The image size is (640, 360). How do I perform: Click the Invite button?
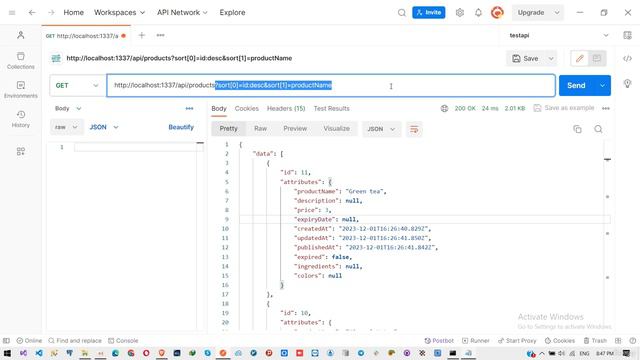429,13
